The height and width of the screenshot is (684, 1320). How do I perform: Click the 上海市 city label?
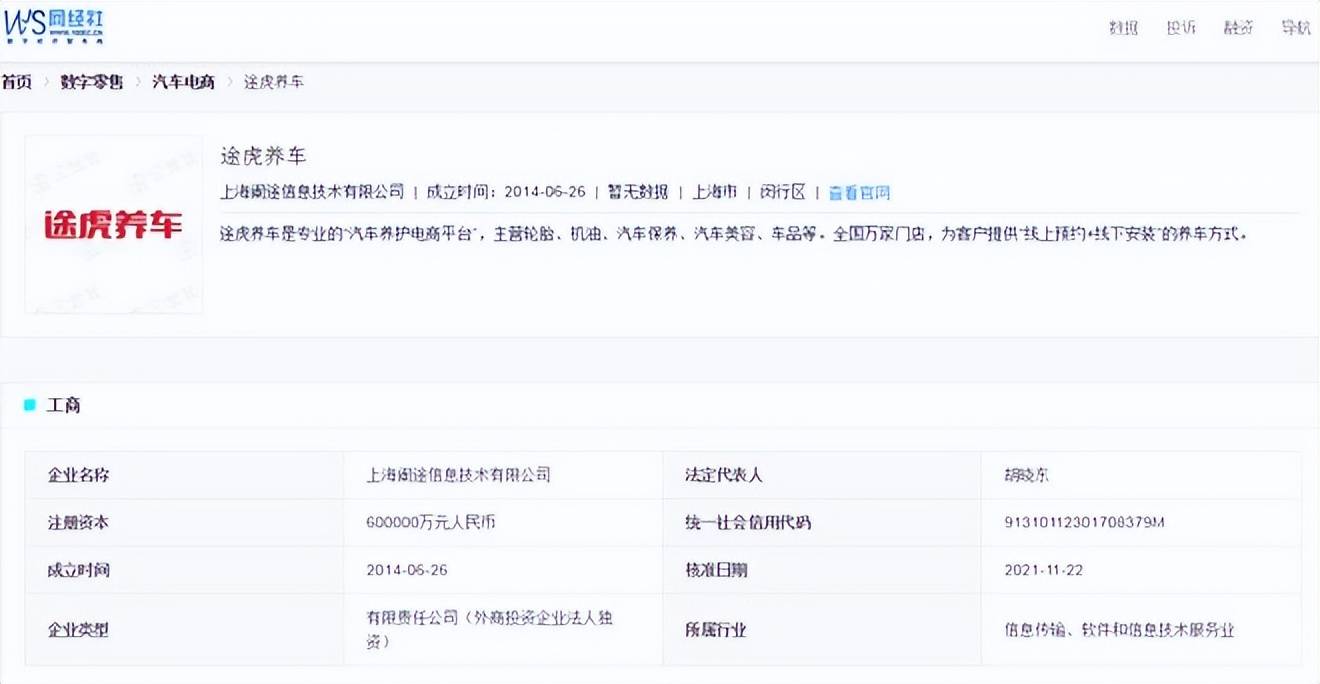714,192
